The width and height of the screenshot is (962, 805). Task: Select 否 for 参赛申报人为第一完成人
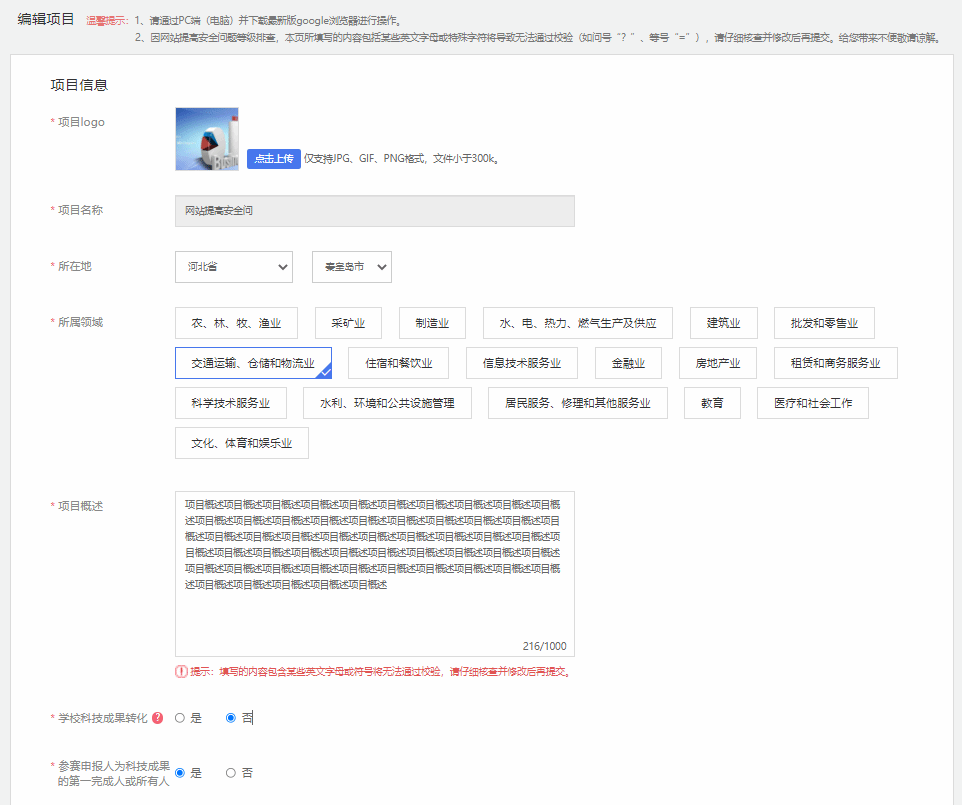click(231, 773)
